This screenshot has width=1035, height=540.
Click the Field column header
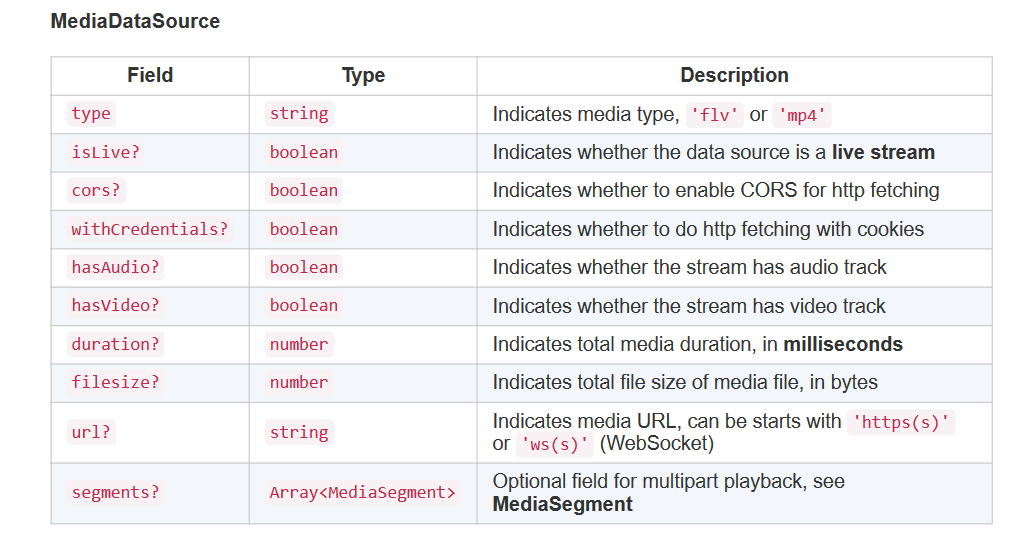(150, 75)
